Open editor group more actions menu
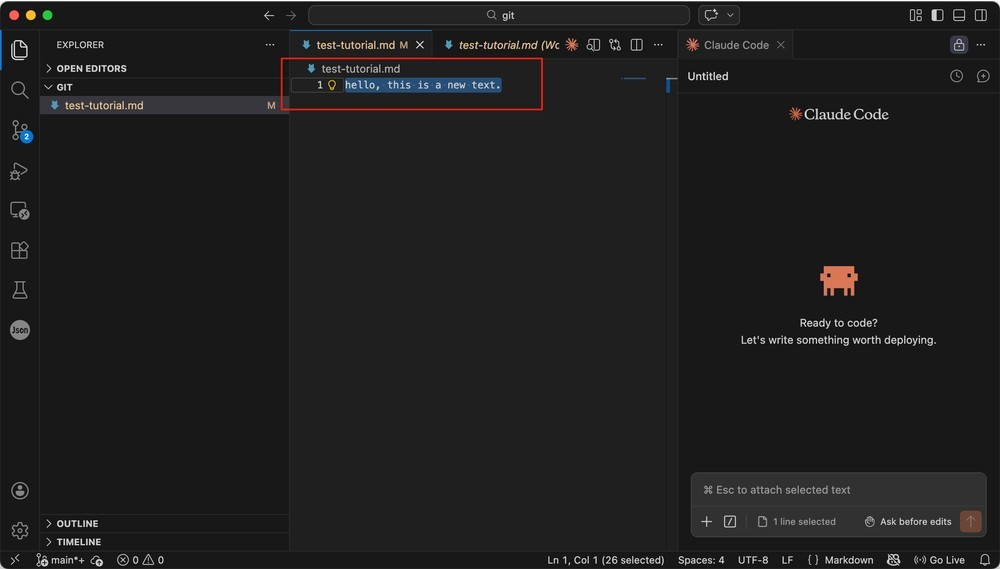This screenshot has width=1000, height=569. tap(658, 45)
